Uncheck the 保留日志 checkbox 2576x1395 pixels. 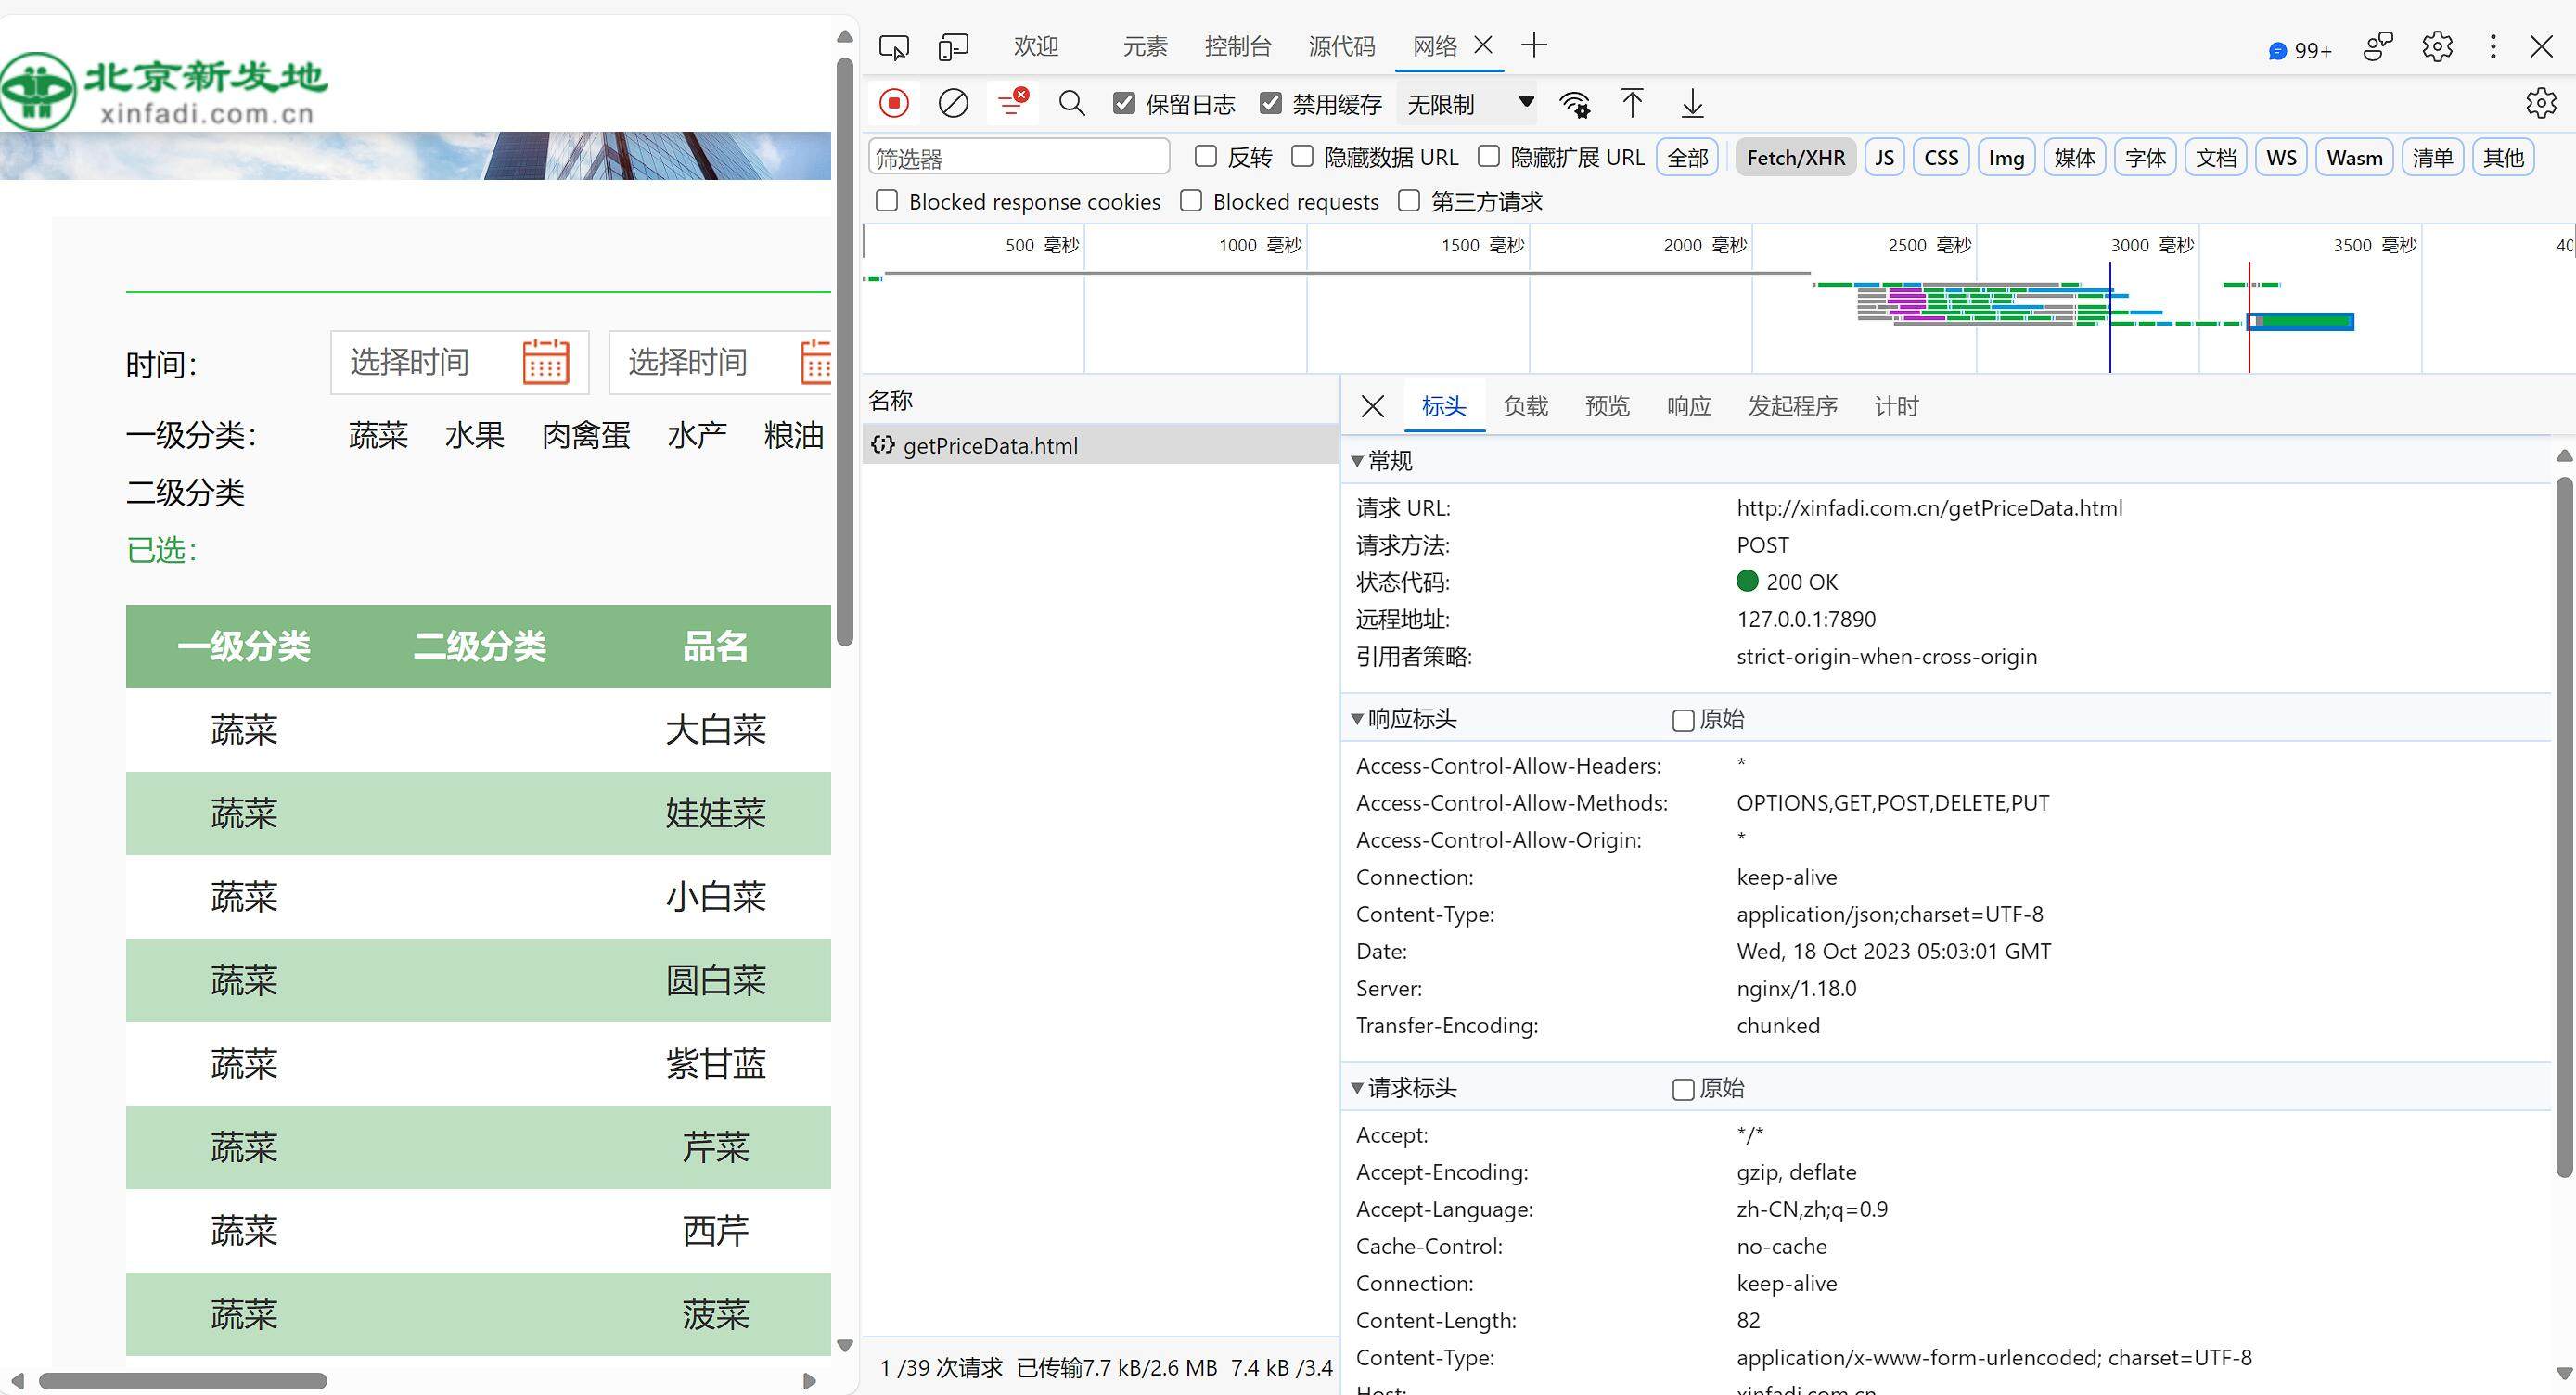pos(1124,103)
